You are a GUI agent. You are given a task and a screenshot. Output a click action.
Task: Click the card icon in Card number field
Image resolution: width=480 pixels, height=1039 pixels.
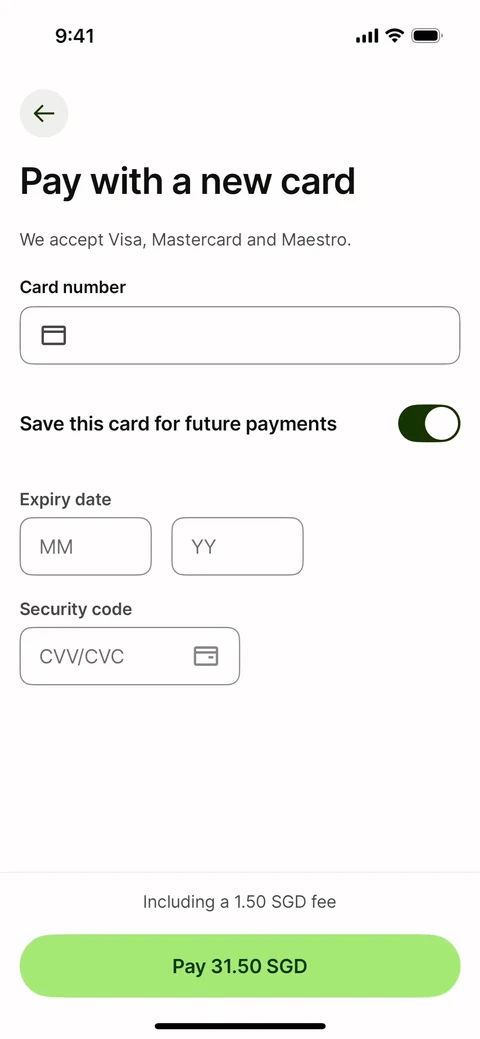[x=54, y=335]
